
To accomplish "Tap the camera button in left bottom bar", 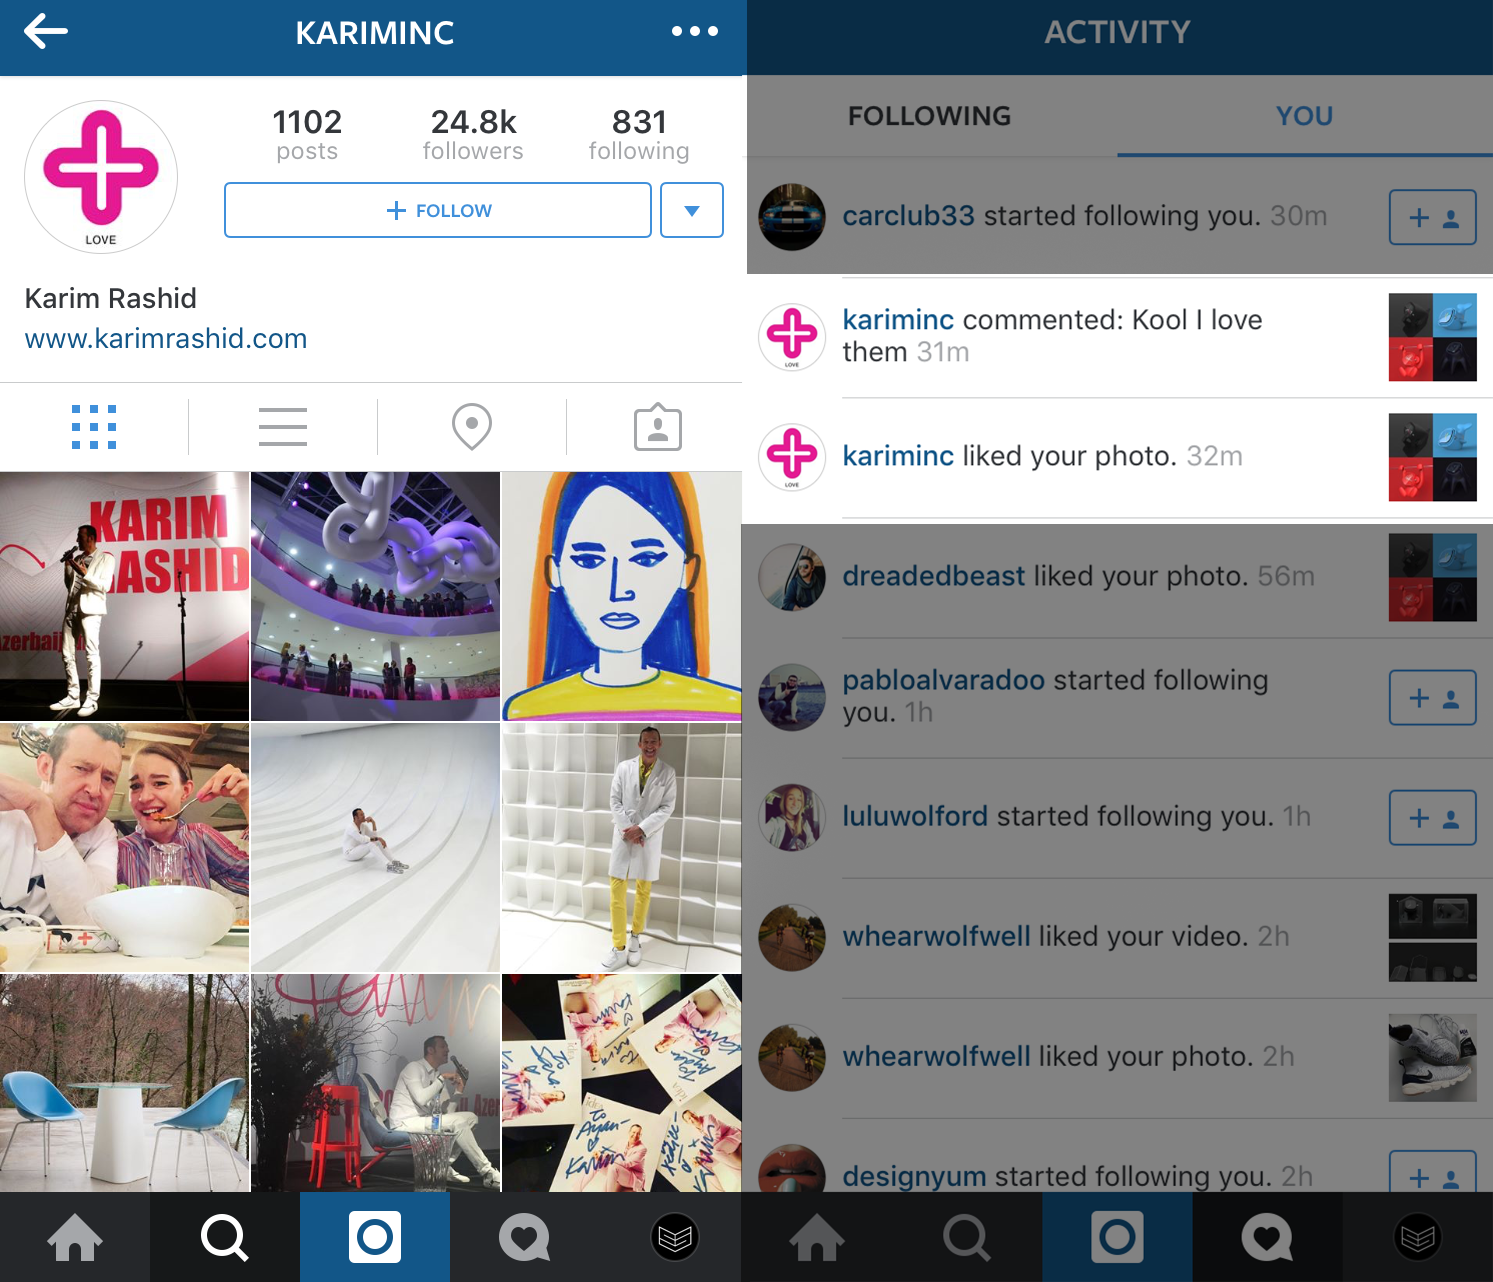I will click(x=375, y=1237).
